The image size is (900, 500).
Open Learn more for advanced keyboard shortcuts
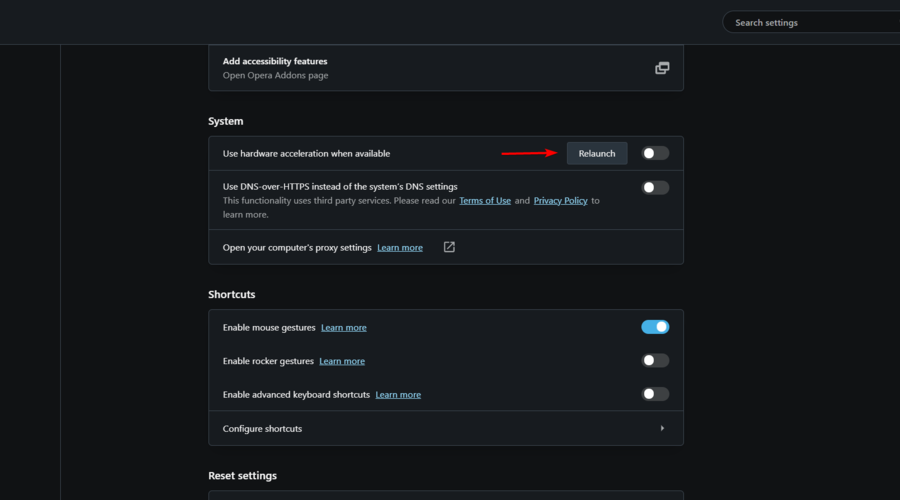coord(398,394)
